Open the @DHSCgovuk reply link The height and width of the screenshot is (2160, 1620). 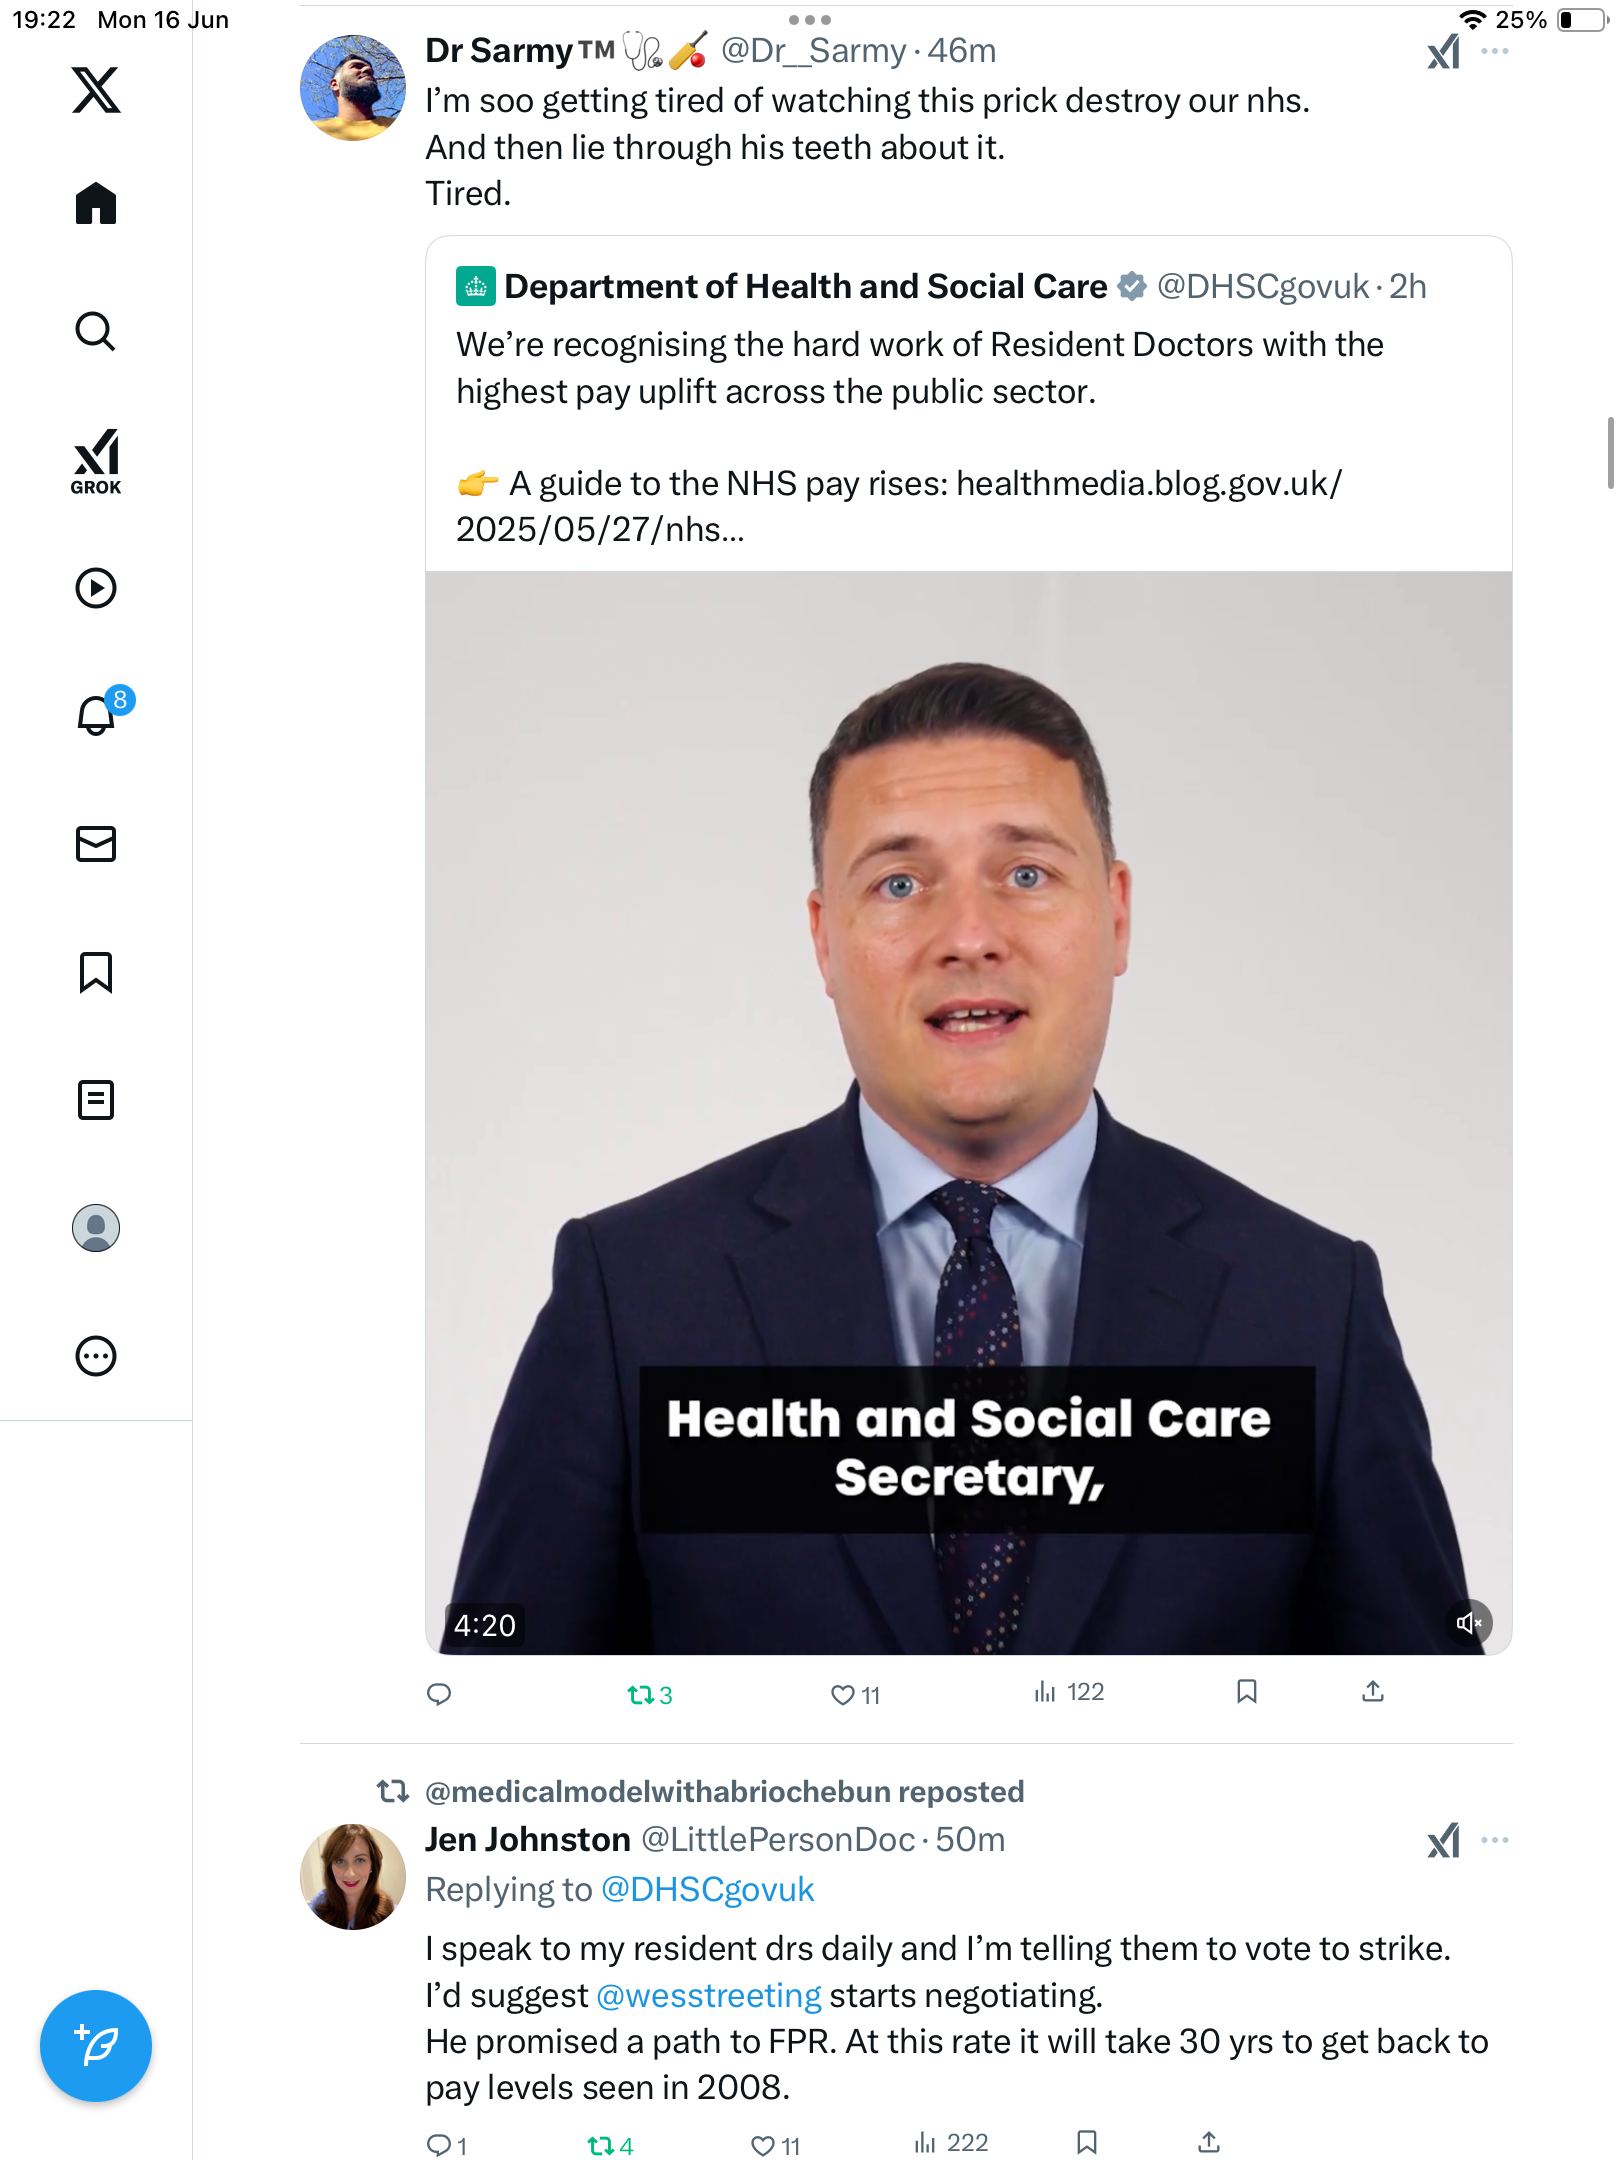coord(707,1889)
